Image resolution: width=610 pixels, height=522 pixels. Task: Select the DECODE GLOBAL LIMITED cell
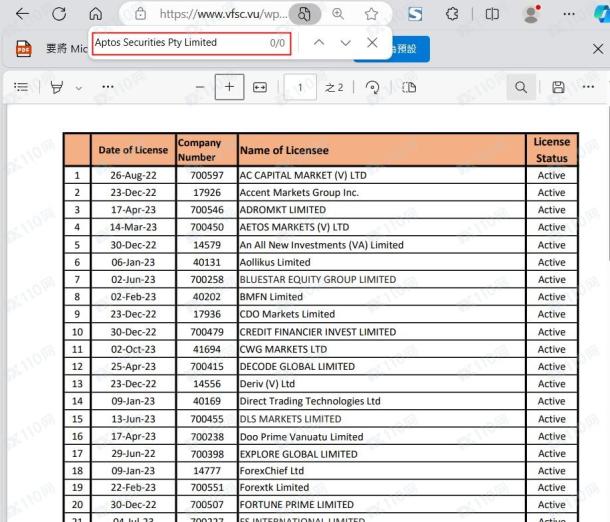tap(382, 367)
